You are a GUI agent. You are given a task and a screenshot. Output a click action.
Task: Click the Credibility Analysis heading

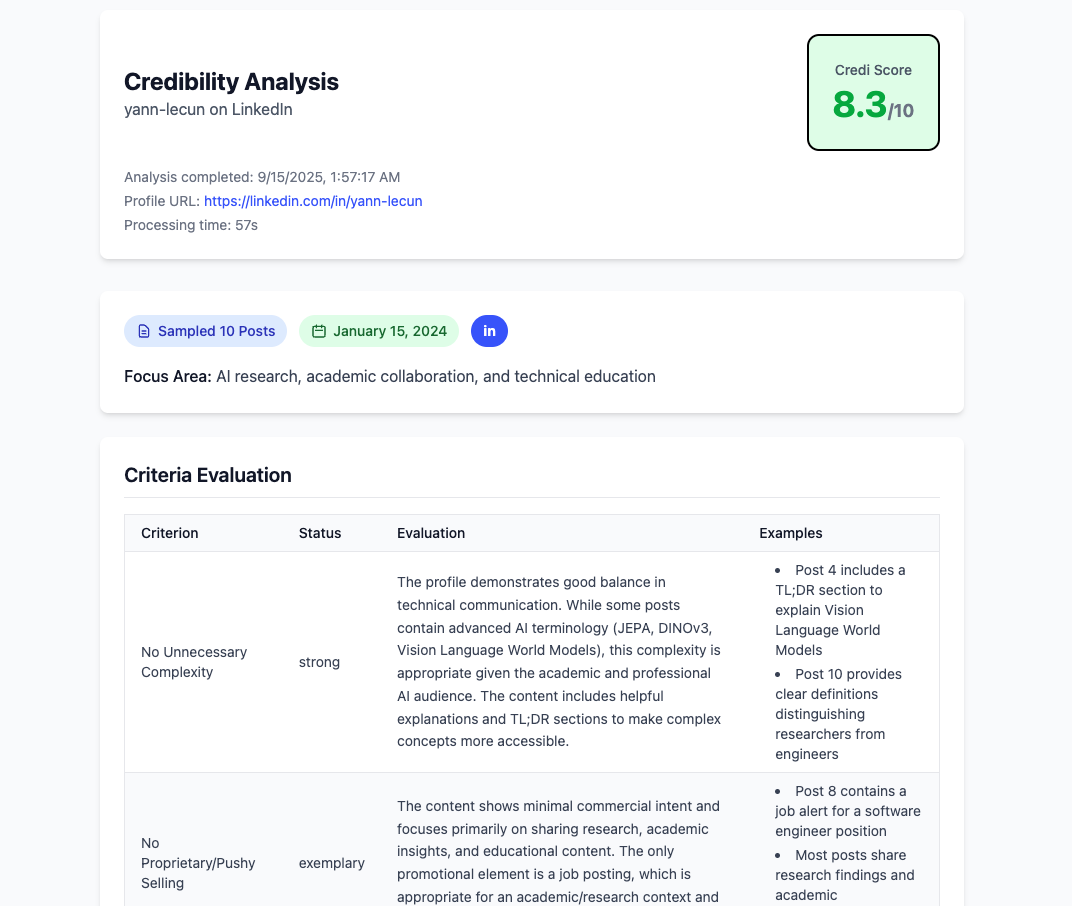pos(231,81)
